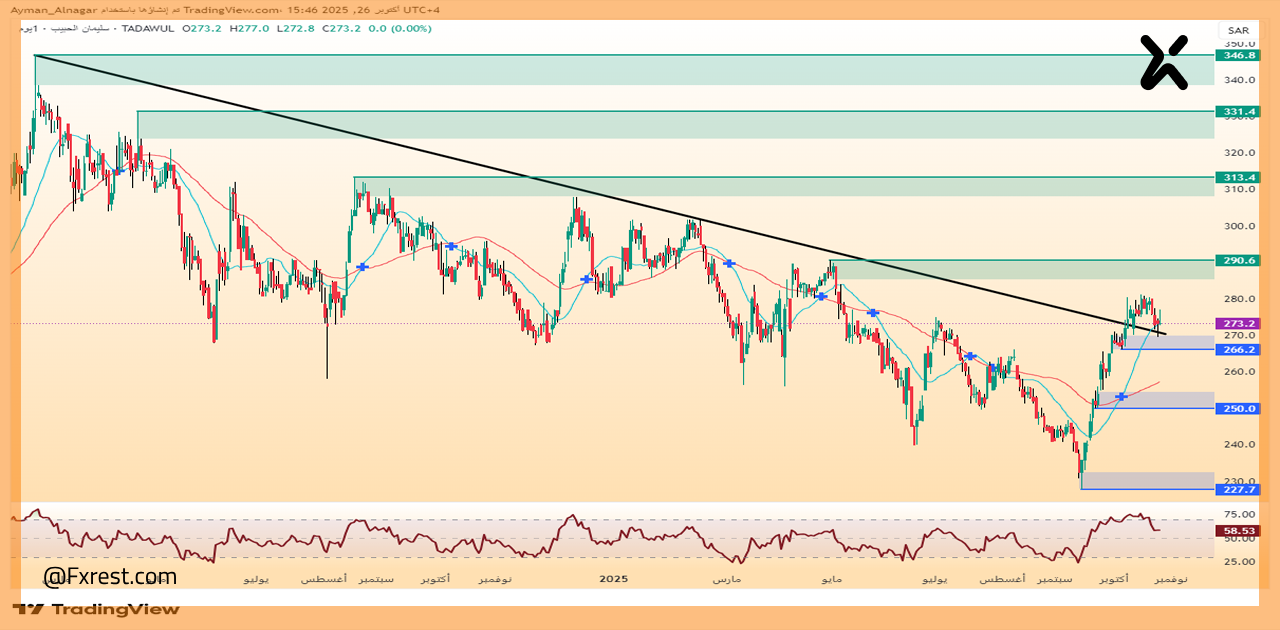
Task: Click the blue cross marker inside the 250.0 zone
Action: (x=1121, y=397)
